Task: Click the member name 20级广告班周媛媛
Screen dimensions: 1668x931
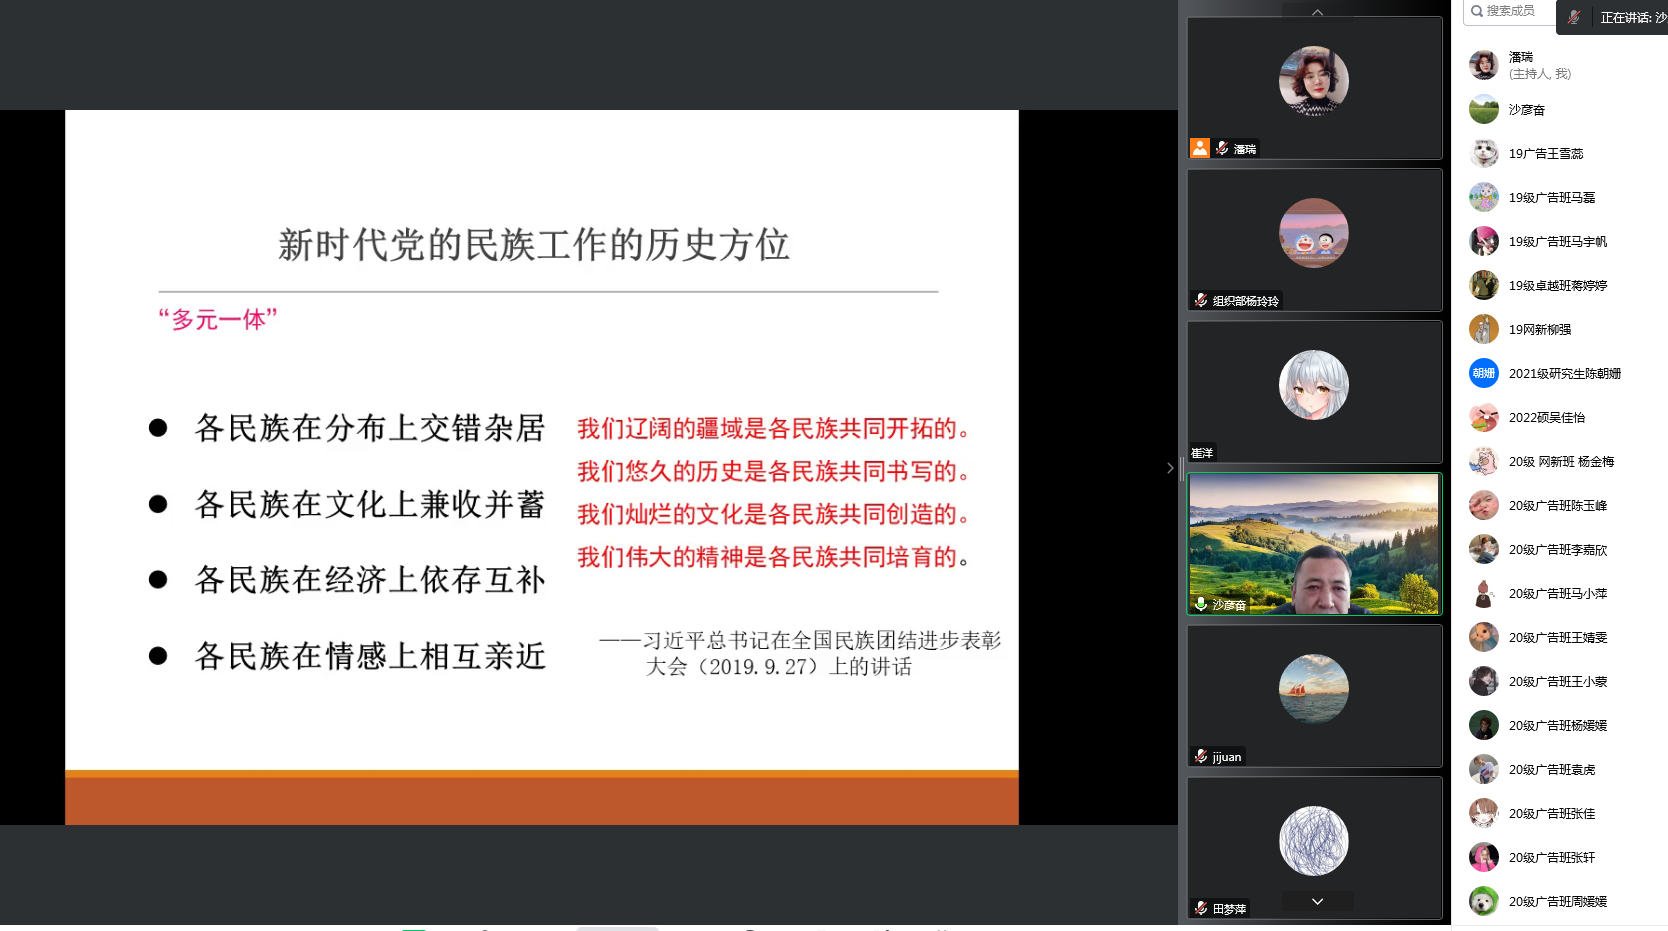Action: click(x=1557, y=902)
